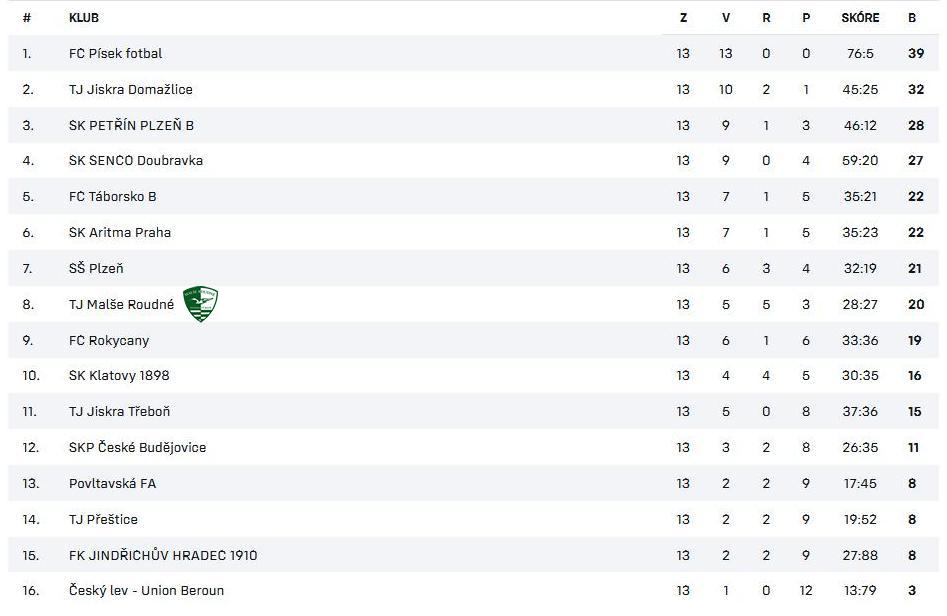The height and width of the screenshot is (616, 947).
Task: Open FC Táborsko B club page
Action: coord(112,196)
